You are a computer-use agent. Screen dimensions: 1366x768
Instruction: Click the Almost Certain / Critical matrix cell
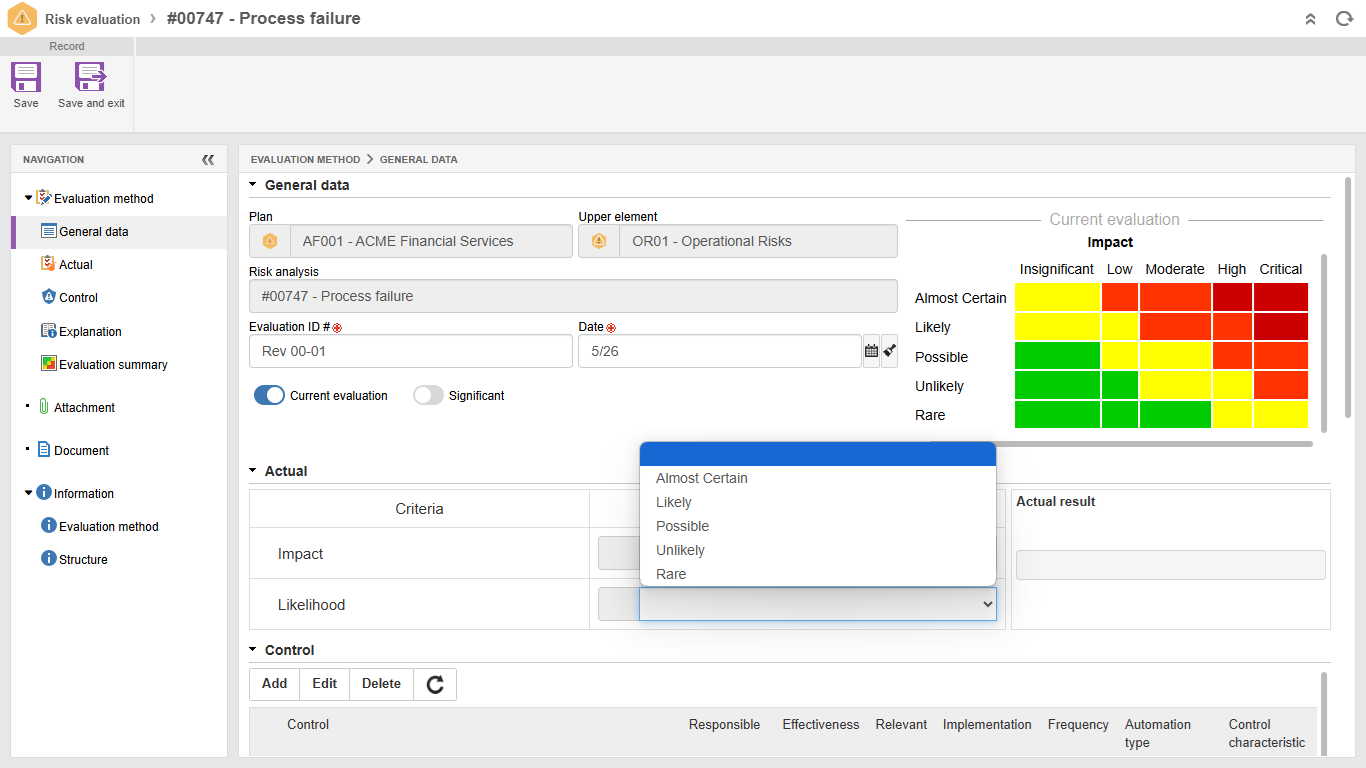(1281, 297)
